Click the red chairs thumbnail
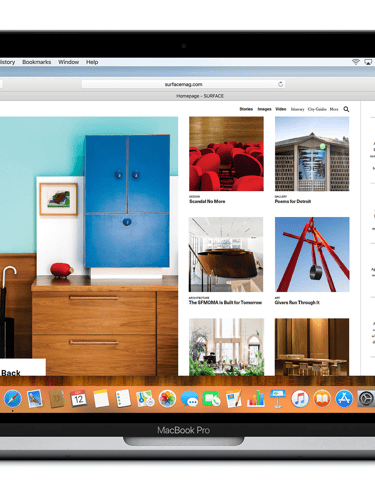This screenshot has height=503, width=375. pyautogui.click(x=226, y=154)
